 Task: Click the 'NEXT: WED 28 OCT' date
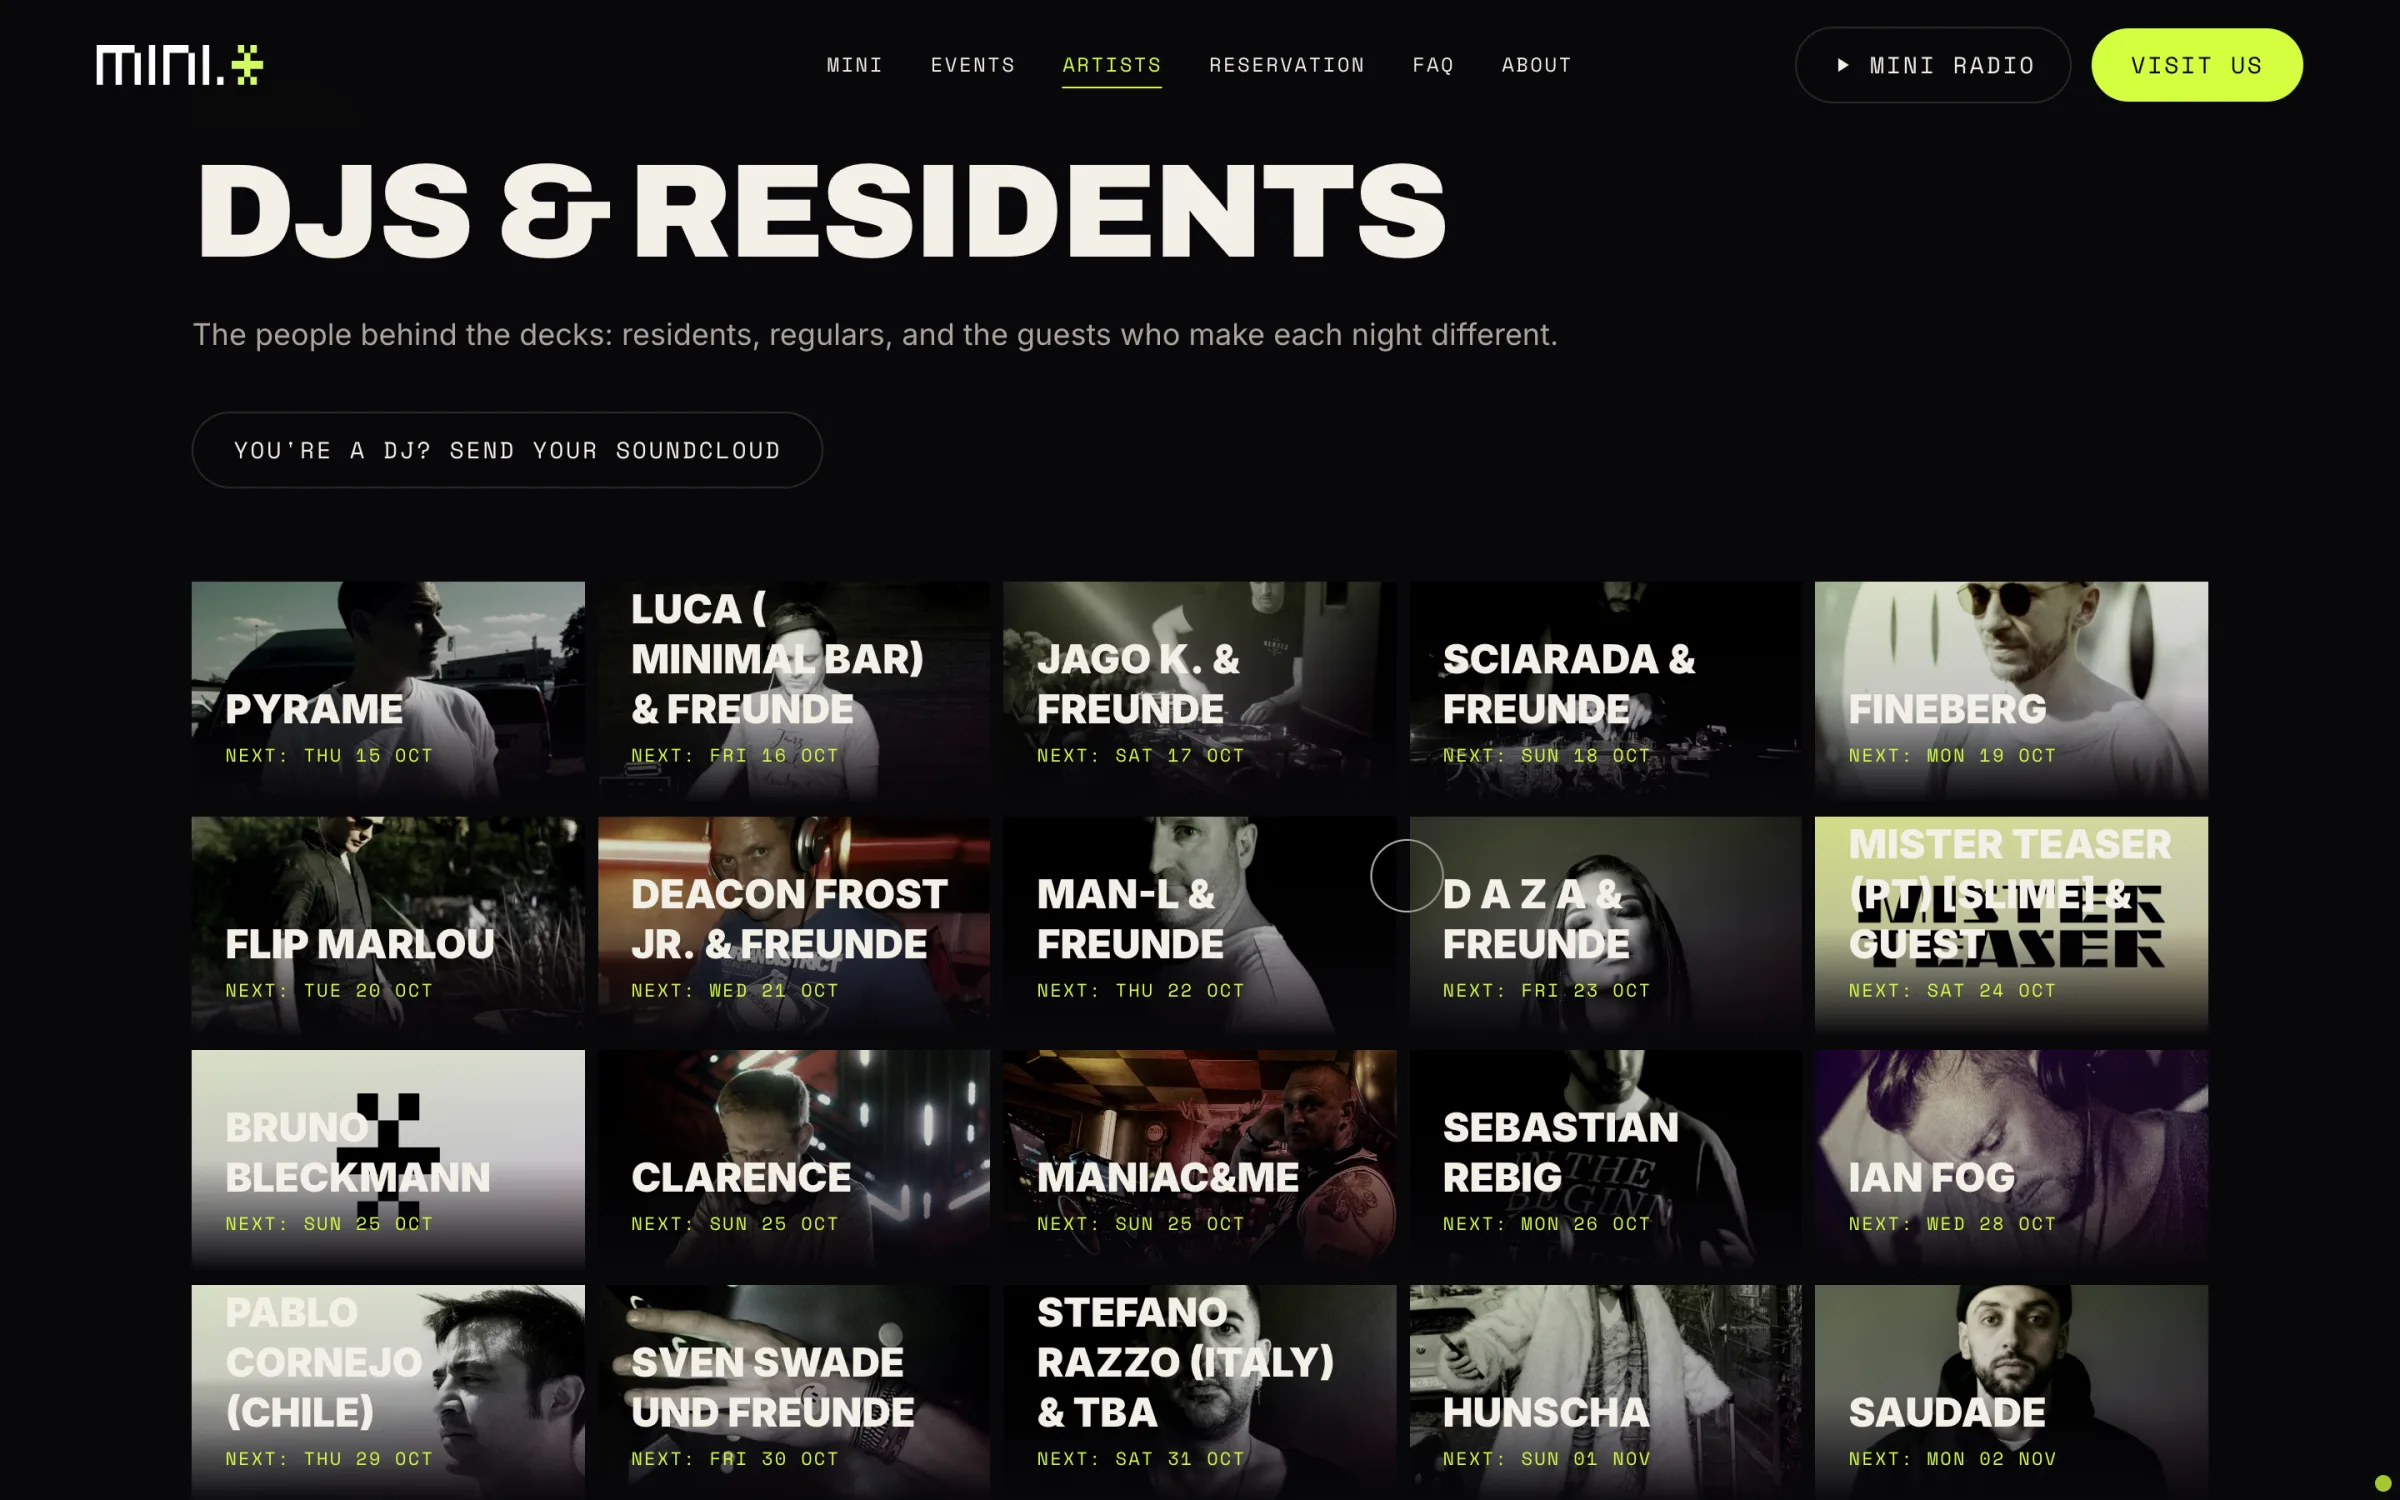pyautogui.click(x=1953, y=1224)
